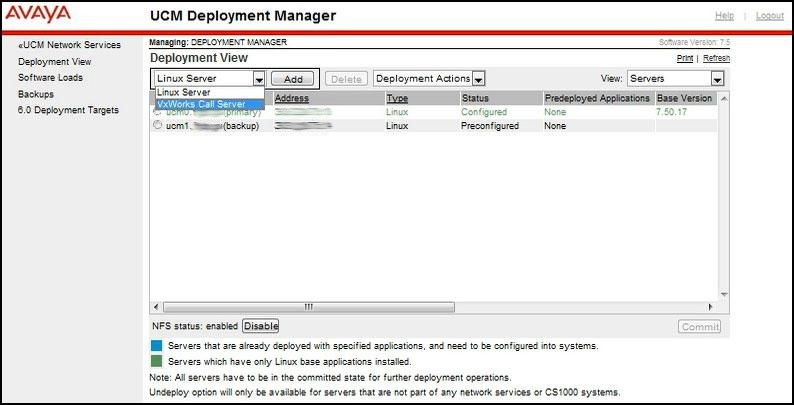794x405 pixels.
Task: Click base version 7.50.17 cell
Action: 671,112
